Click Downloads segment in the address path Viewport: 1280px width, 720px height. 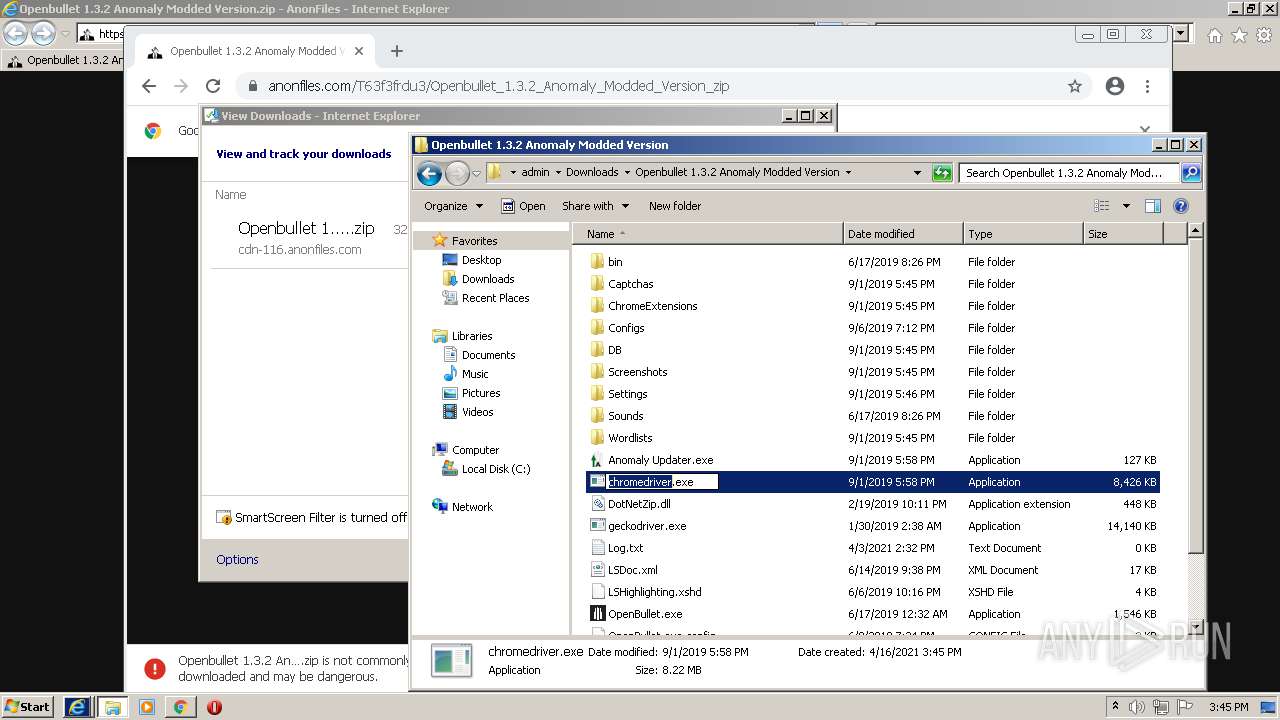592,172
